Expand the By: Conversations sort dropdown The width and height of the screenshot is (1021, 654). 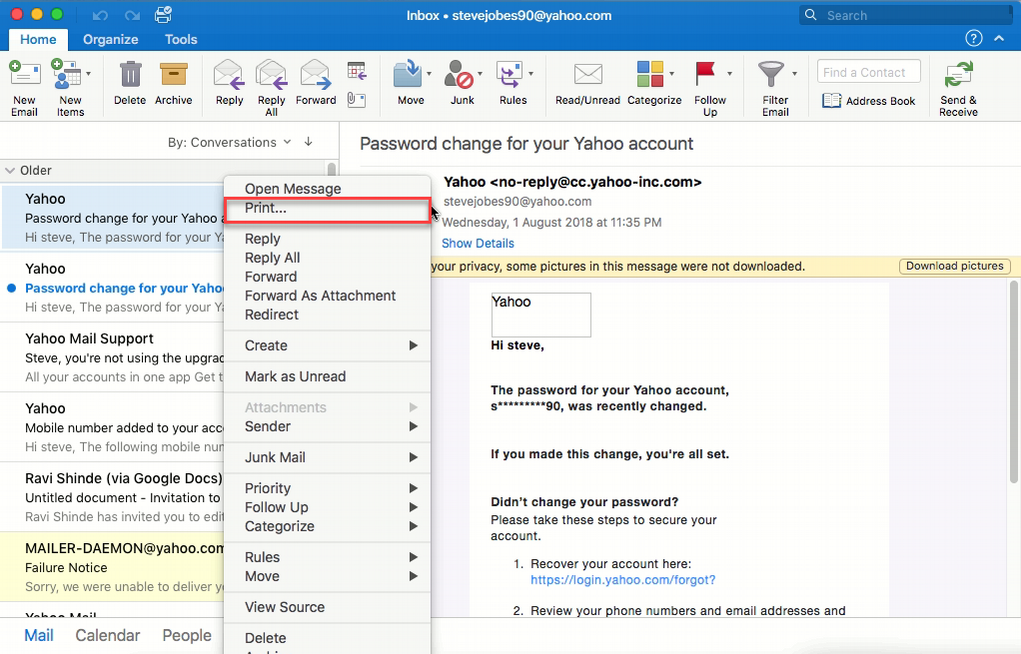point(229,142)
